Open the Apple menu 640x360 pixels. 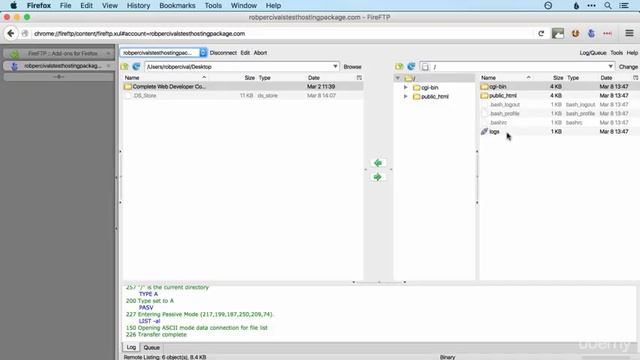coord(13,6)
